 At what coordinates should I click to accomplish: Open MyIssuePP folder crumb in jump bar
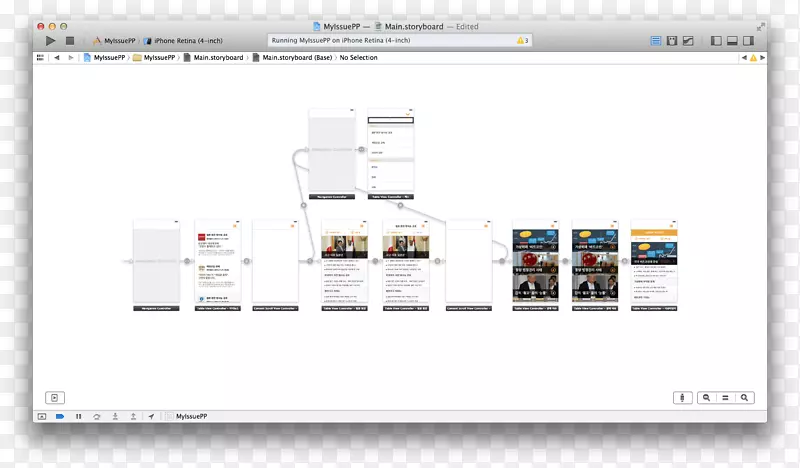154,58
